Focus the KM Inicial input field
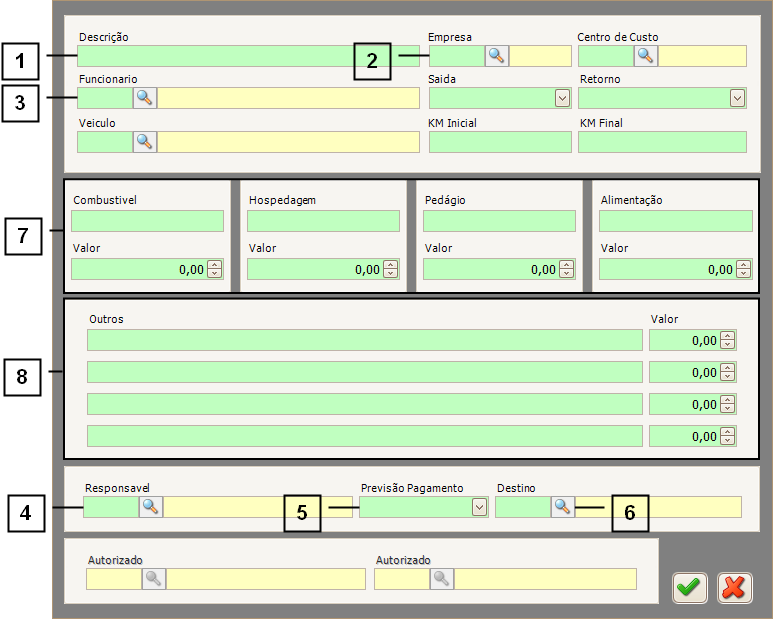 [x=500, y=142]
